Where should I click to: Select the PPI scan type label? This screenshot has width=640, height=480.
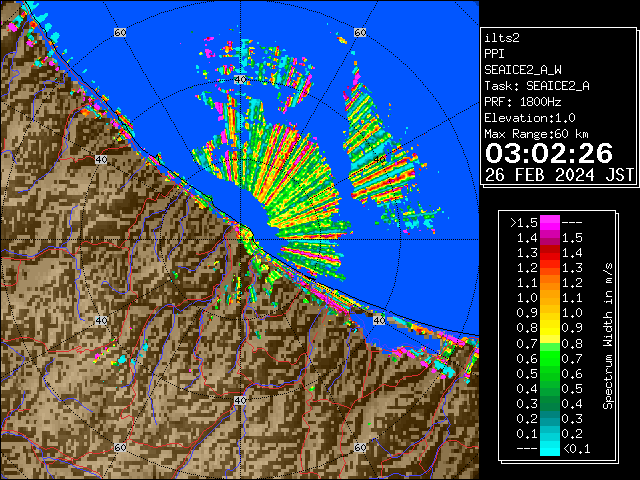click(494, 54)
